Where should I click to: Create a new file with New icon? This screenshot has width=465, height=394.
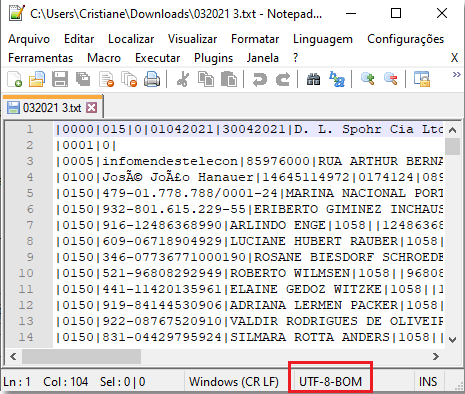click(x=15, y=79)
